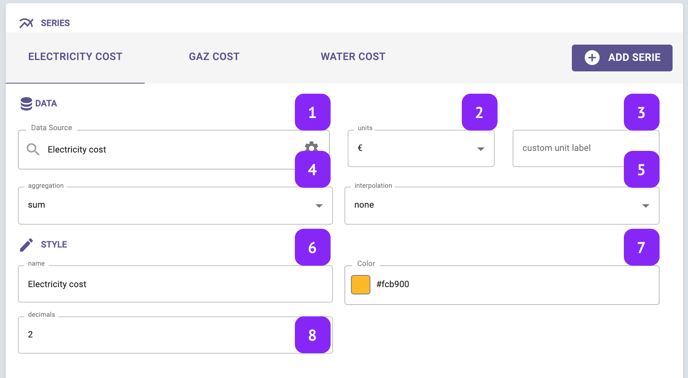
Task: Click the ADD SERIE button
Action: coord(622,58)
